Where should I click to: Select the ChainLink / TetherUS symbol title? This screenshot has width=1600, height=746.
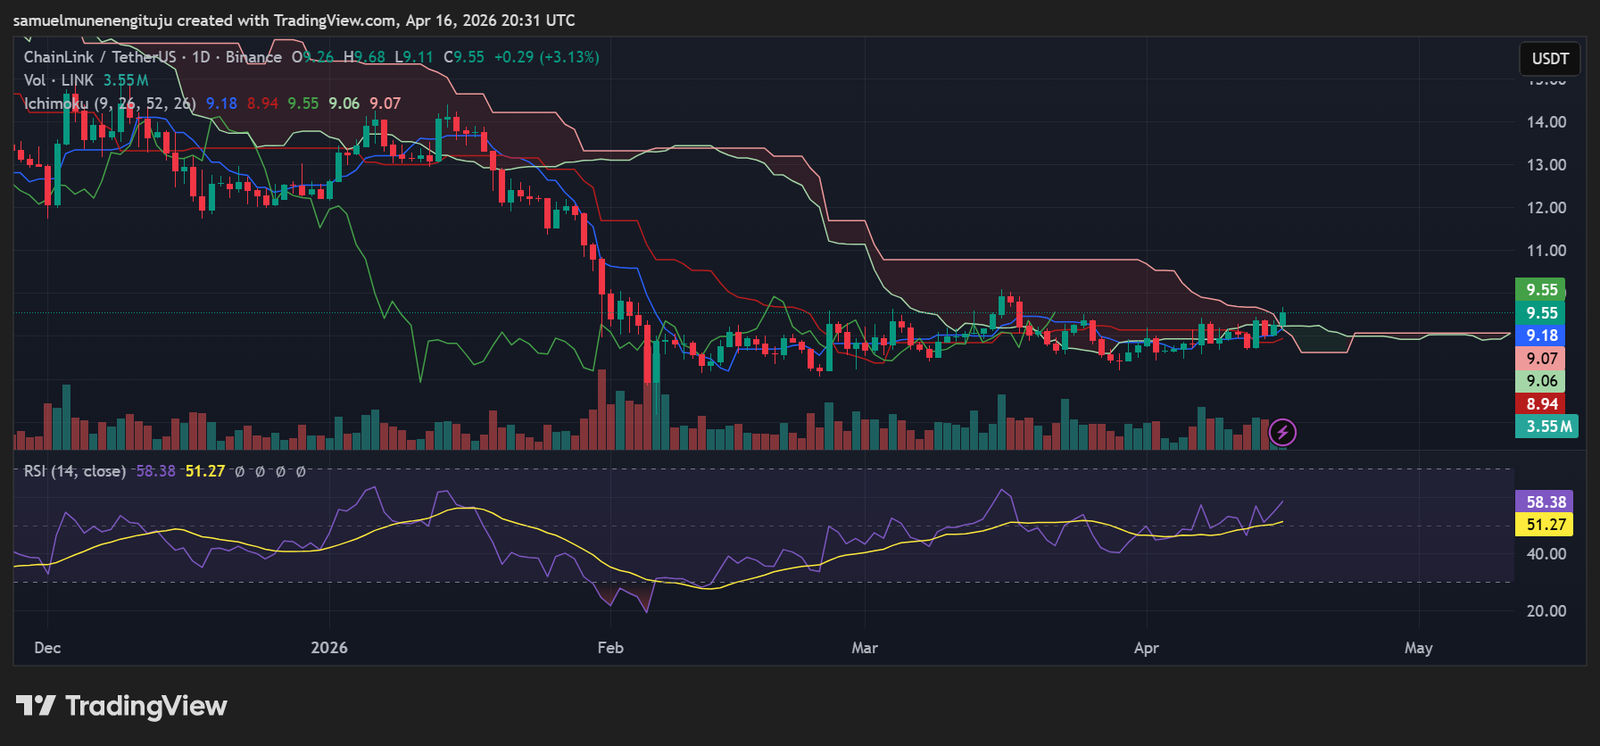click(x=99, y=57)
